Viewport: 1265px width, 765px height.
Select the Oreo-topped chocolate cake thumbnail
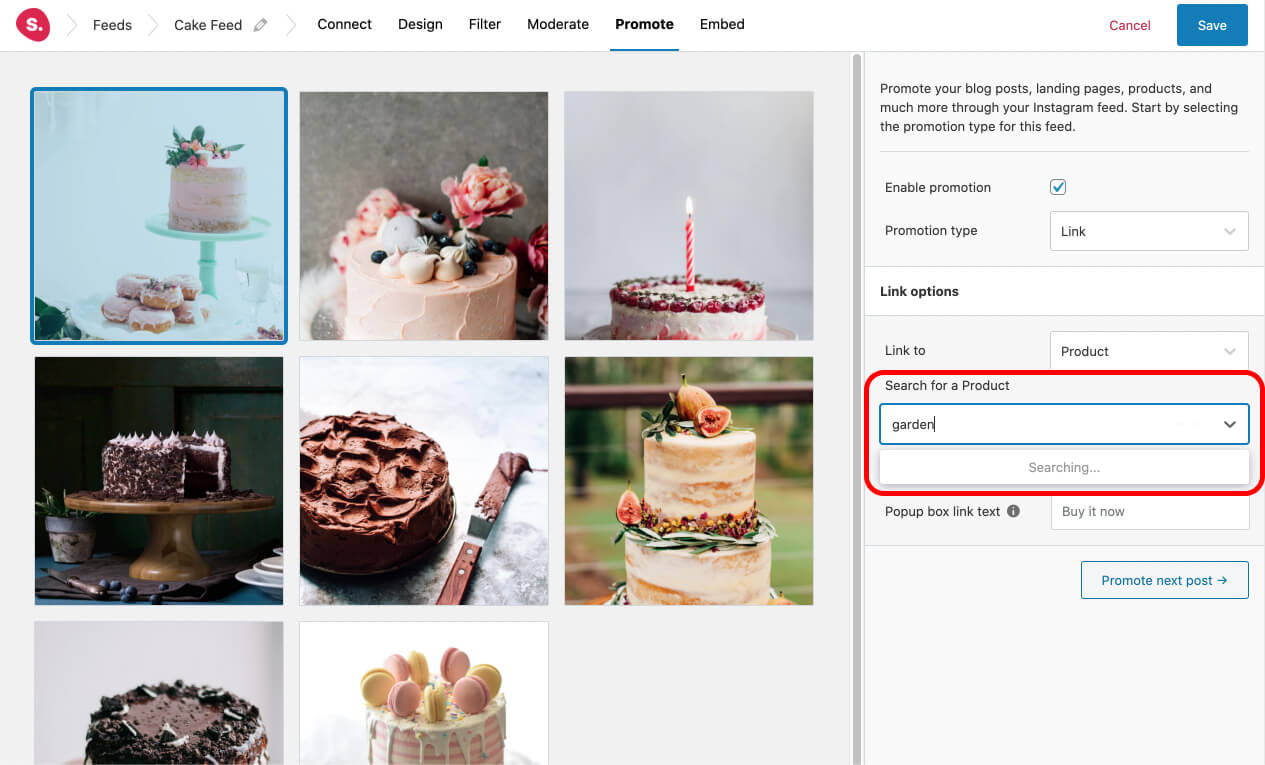coord(159,693)
